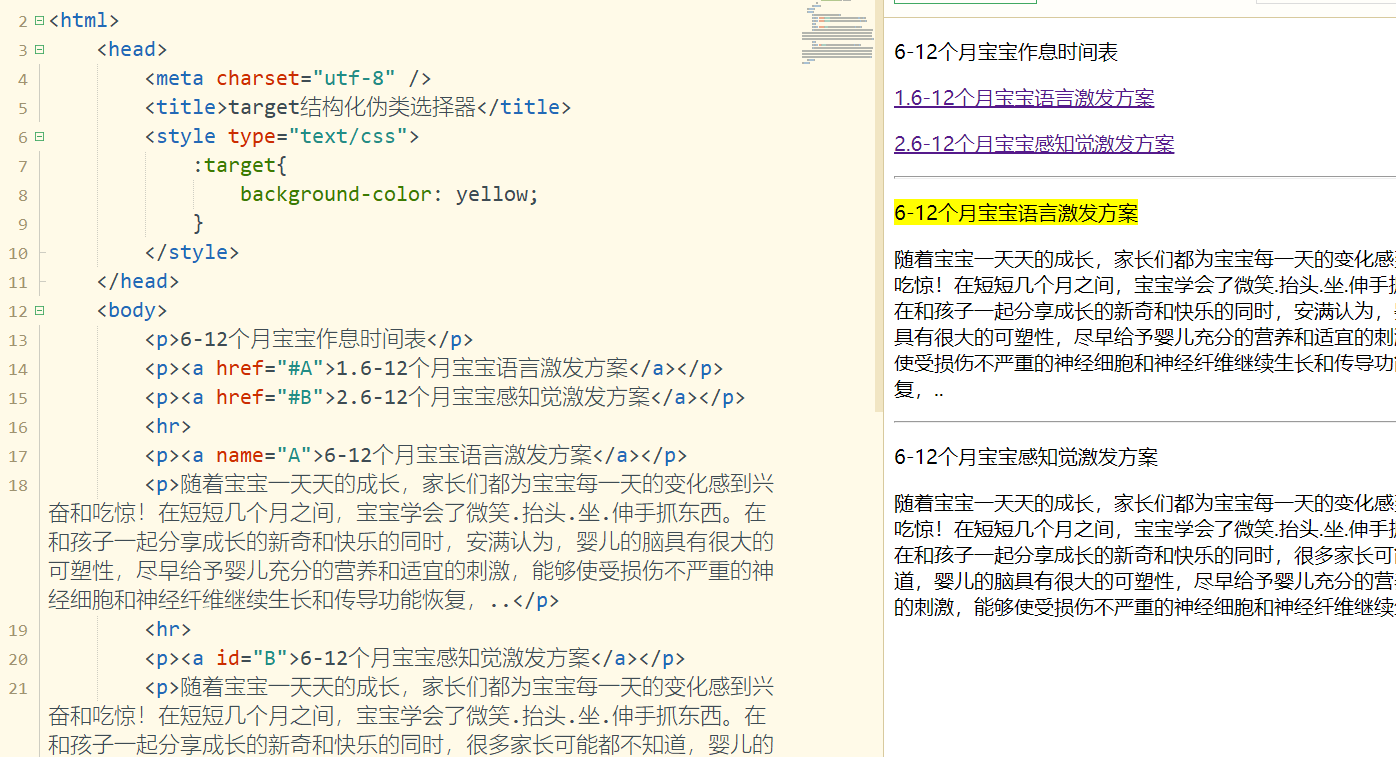
Task: Click the <p>6-12个月宝宝作息时间表</p> code line
Action: click(309, 339)
